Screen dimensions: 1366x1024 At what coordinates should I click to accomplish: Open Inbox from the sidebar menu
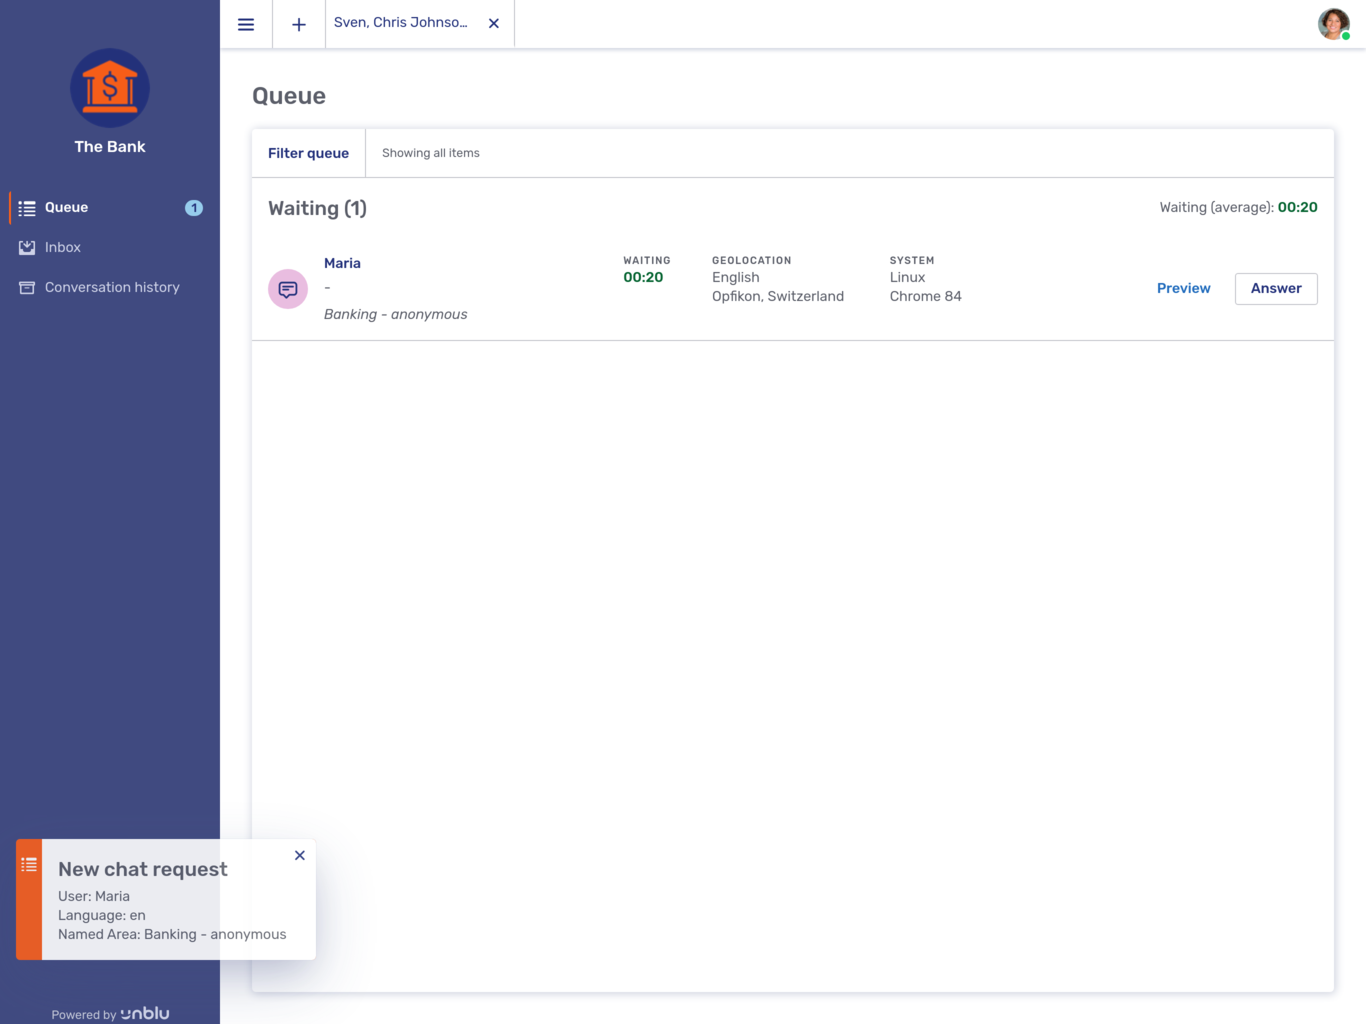click(63, 247)
